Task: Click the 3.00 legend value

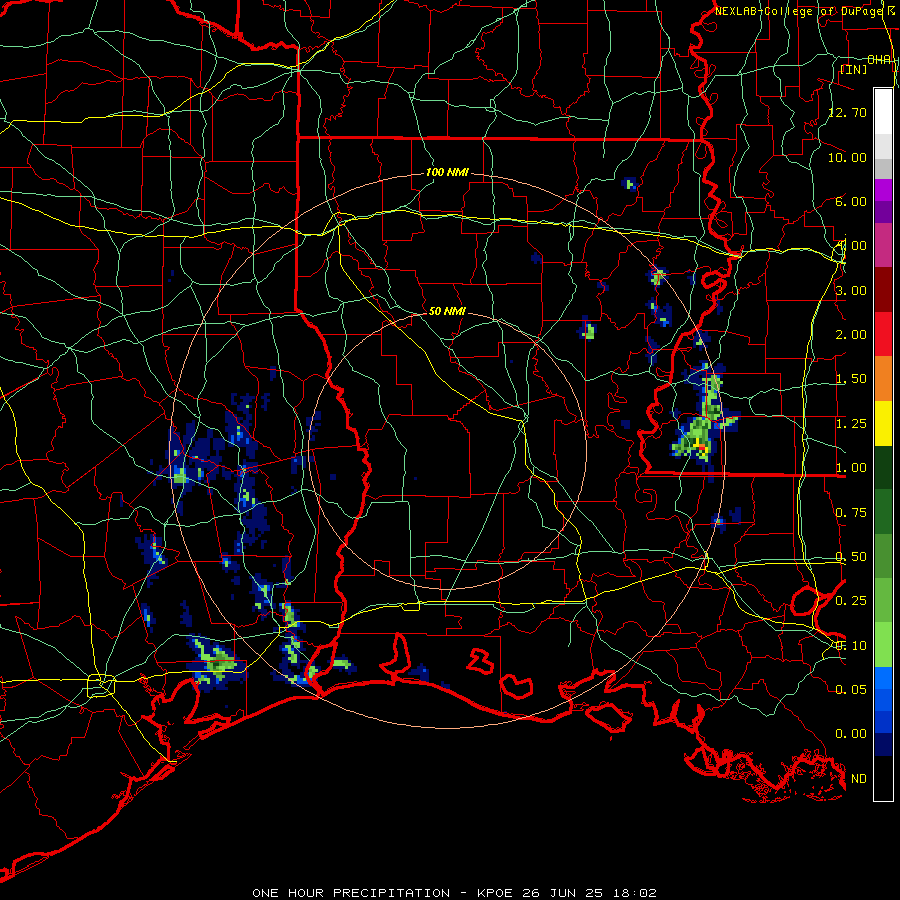Action: point(851,290)
